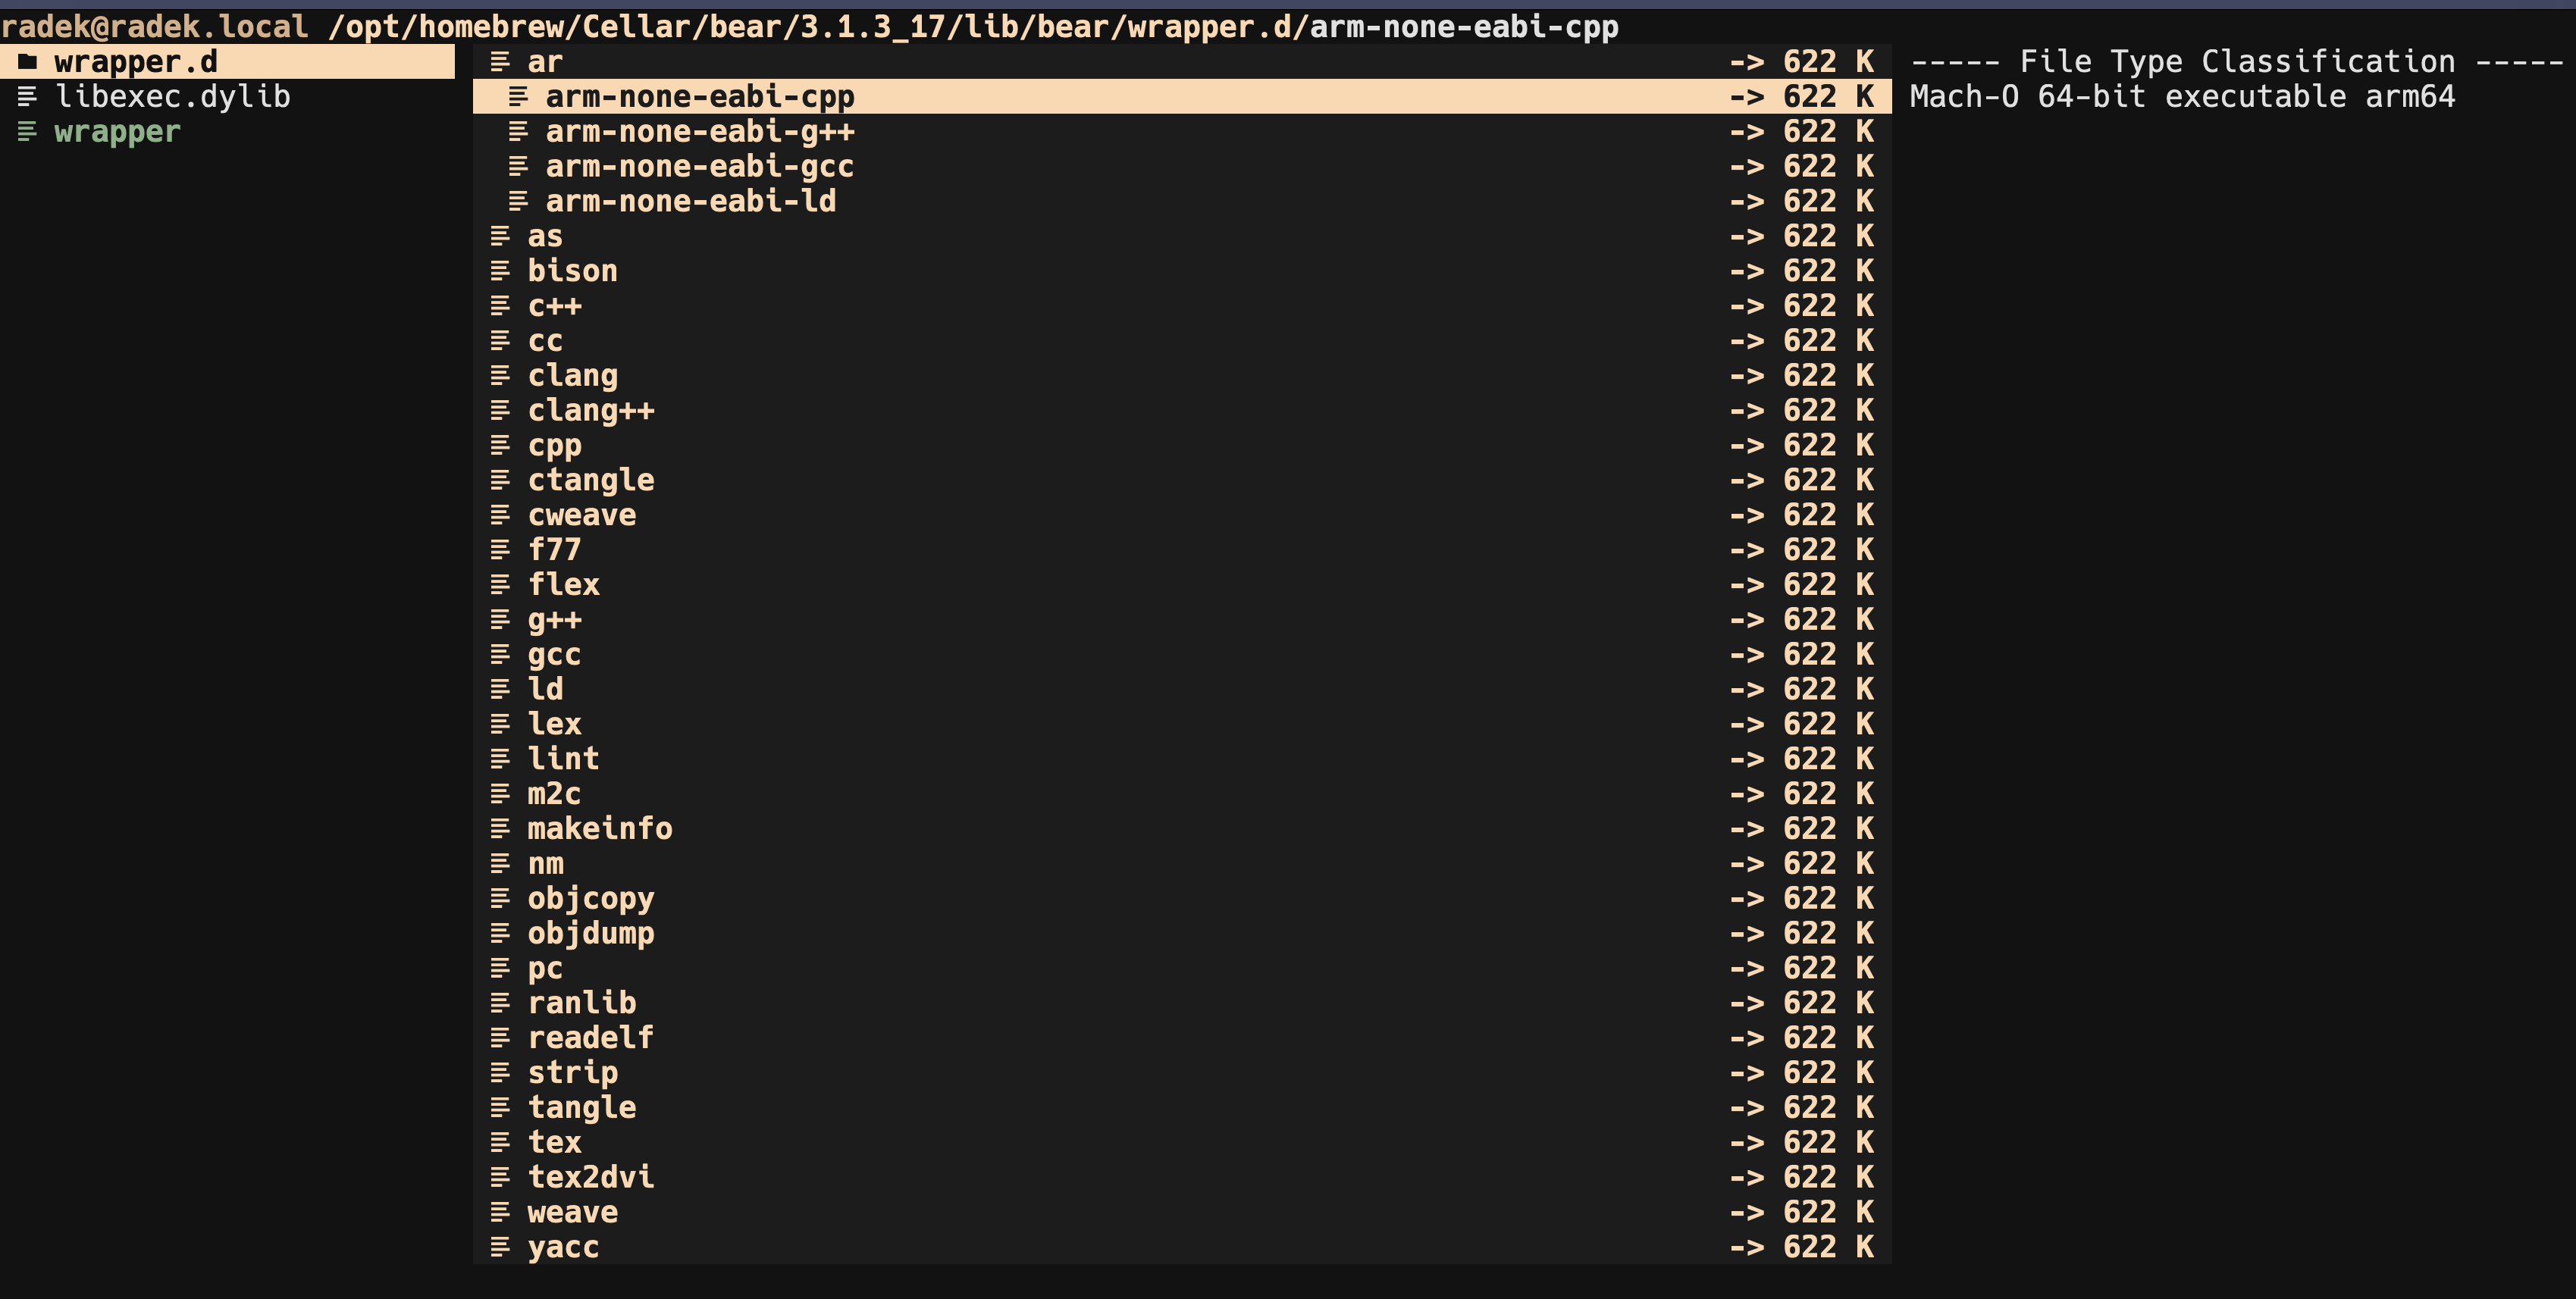Click the 622 K size of makeinfo
Image resolution: width=2576 pixels, height=1299 pixels.
pyautogui.click(x=1829, y=828)
